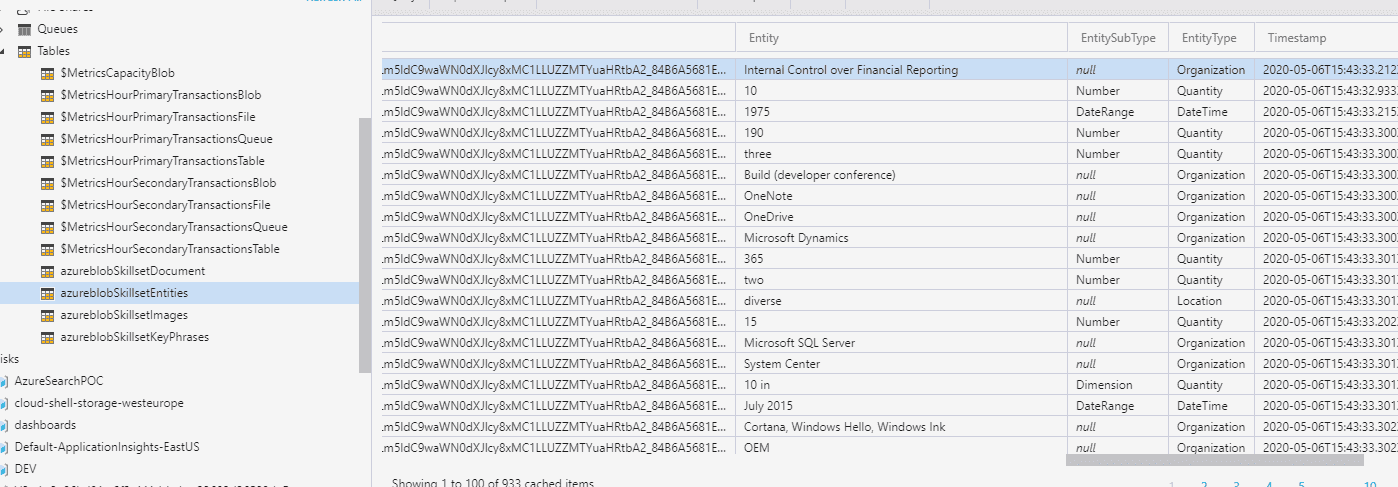This screenshot has height=487, width=1398.
Task: Click the azureblobSkillsetDocument table icon
Action: click(47, 271)
